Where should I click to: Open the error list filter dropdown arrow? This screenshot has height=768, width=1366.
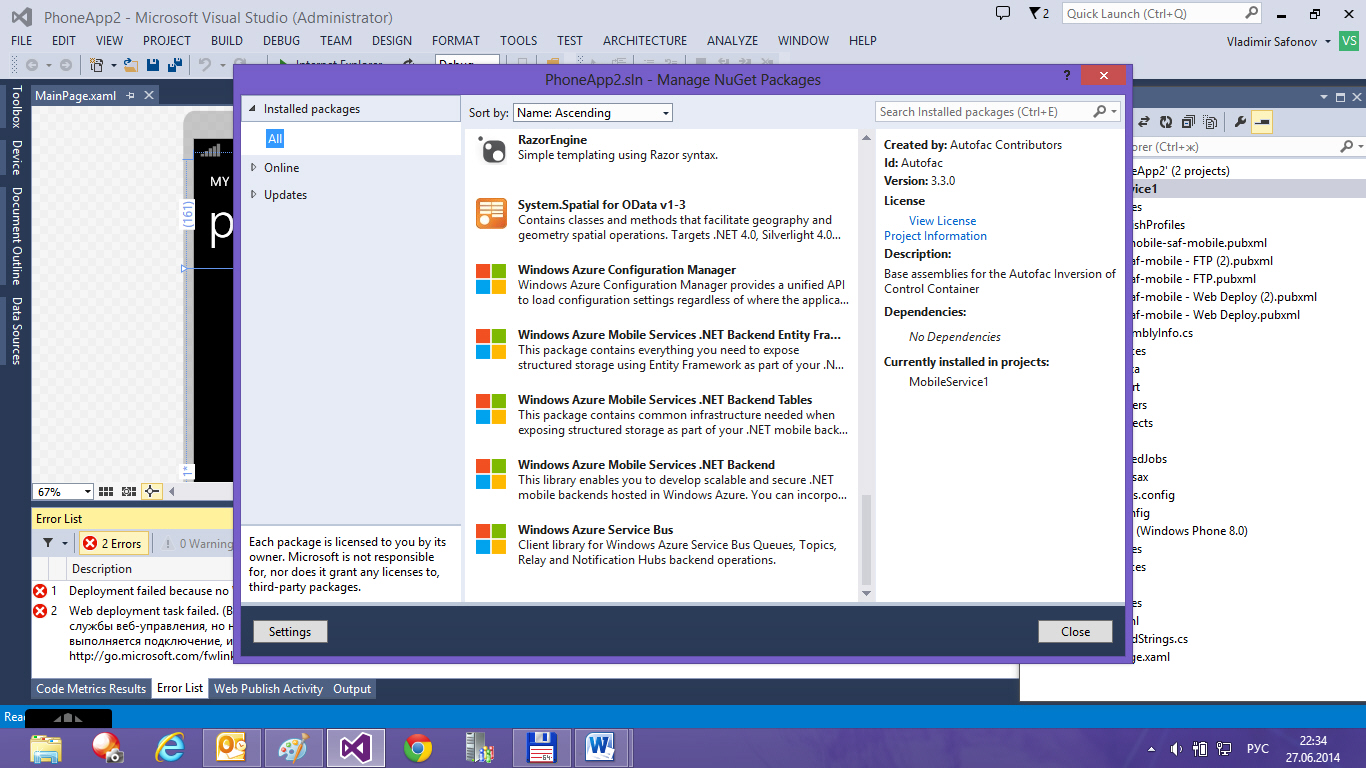(x=65, y=543)
